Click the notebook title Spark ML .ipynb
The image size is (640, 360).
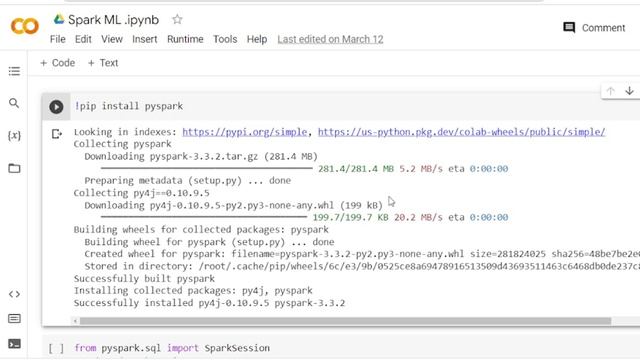(113, 20)
